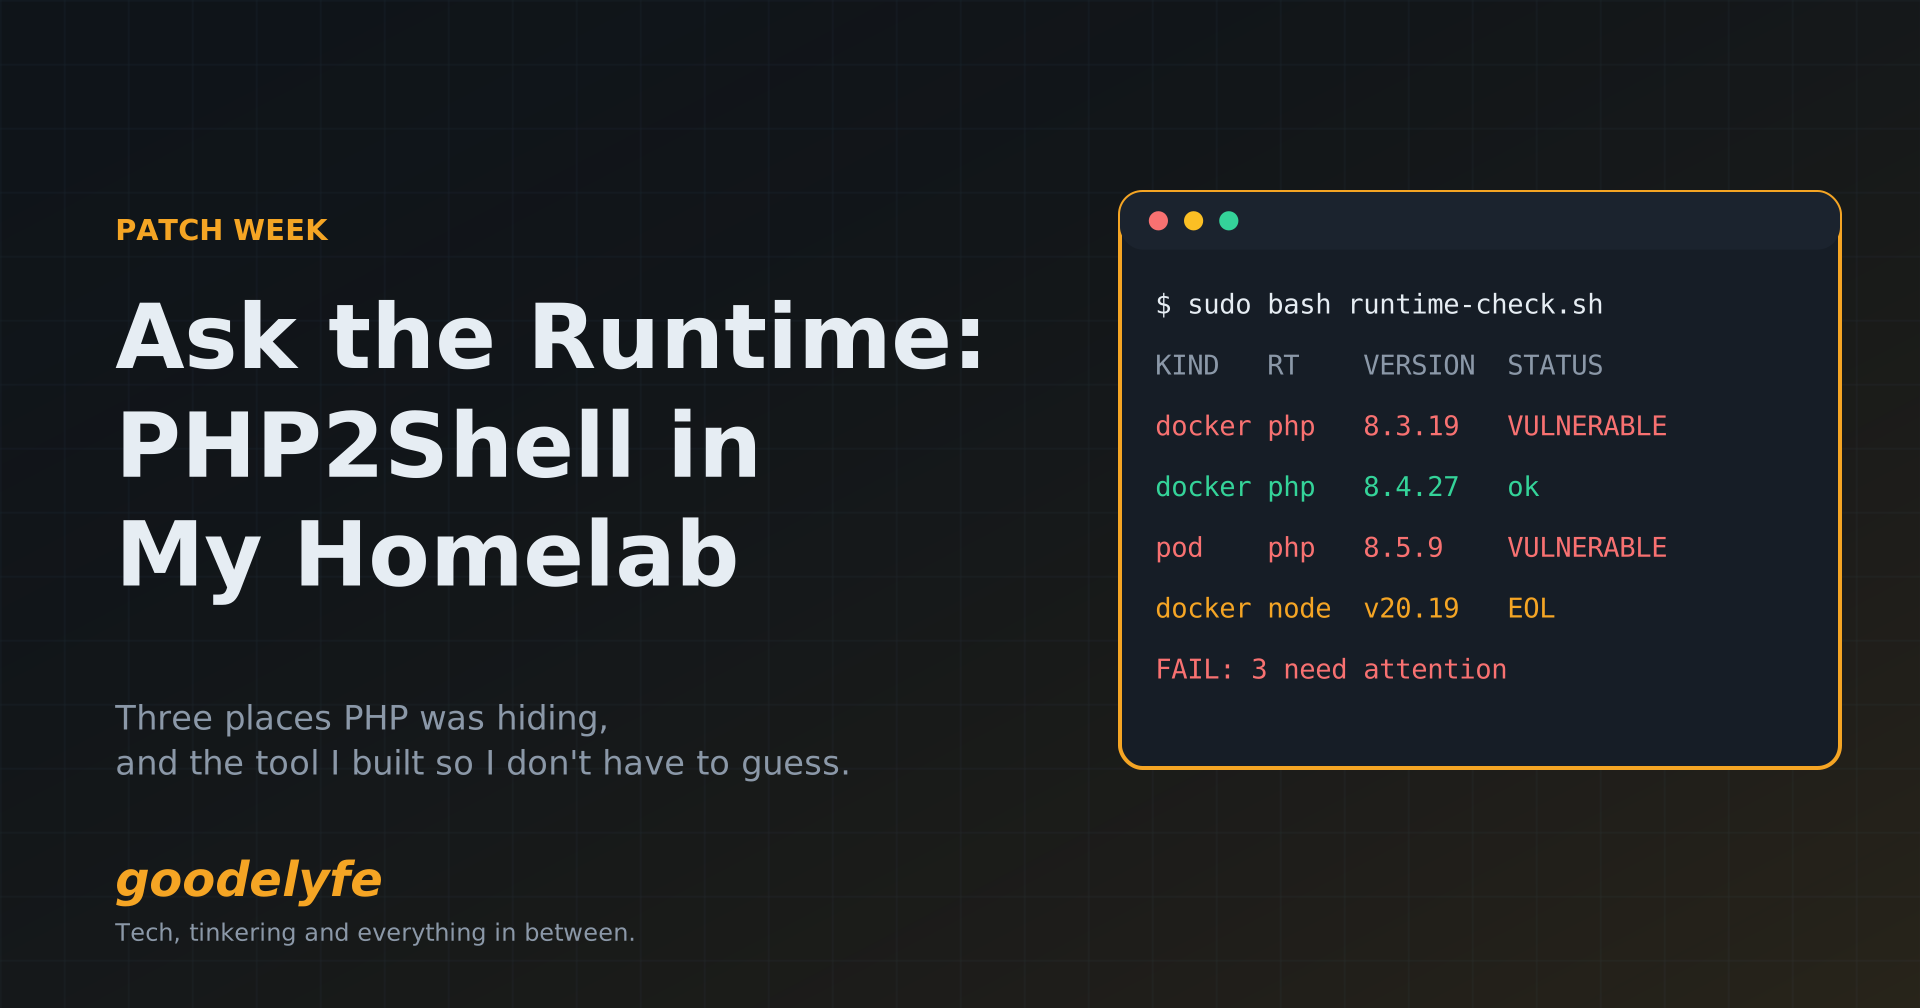
Task: Click the RT column header
Action: (1283, 365)
